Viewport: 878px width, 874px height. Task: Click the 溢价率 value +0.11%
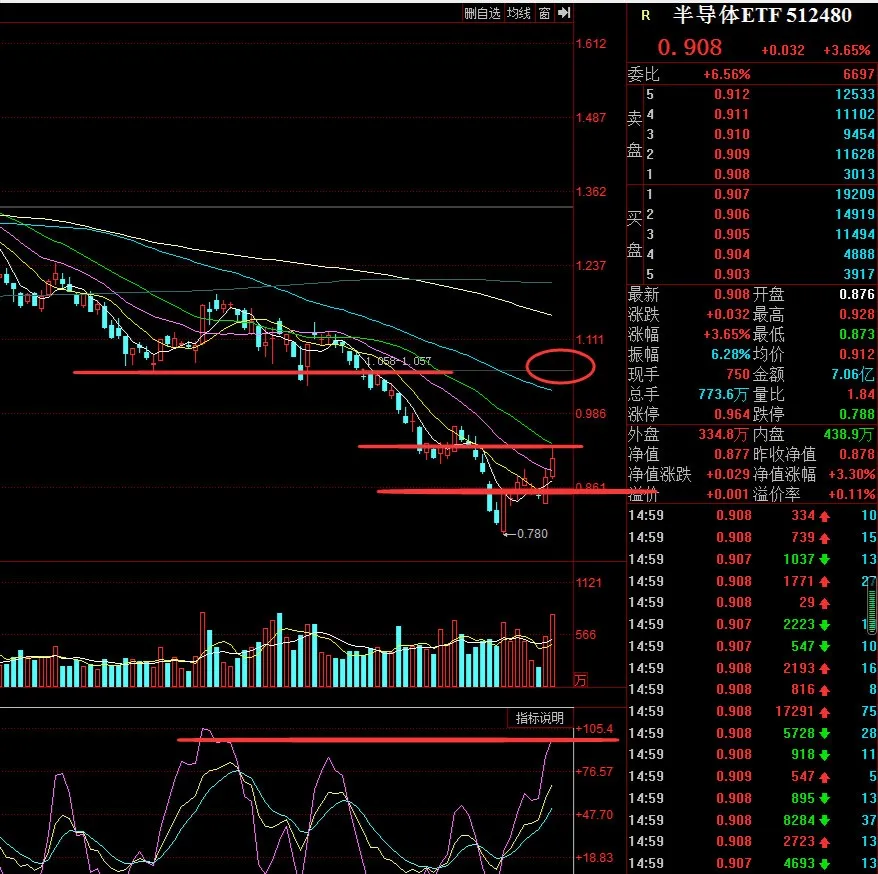851,495
